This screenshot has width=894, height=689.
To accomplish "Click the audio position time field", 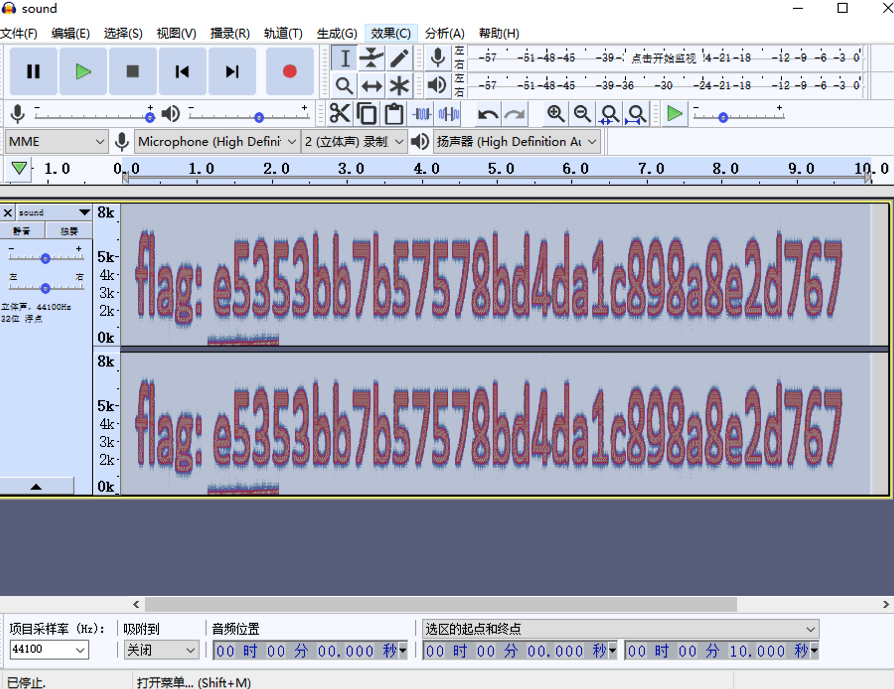I will pos(306,651).
